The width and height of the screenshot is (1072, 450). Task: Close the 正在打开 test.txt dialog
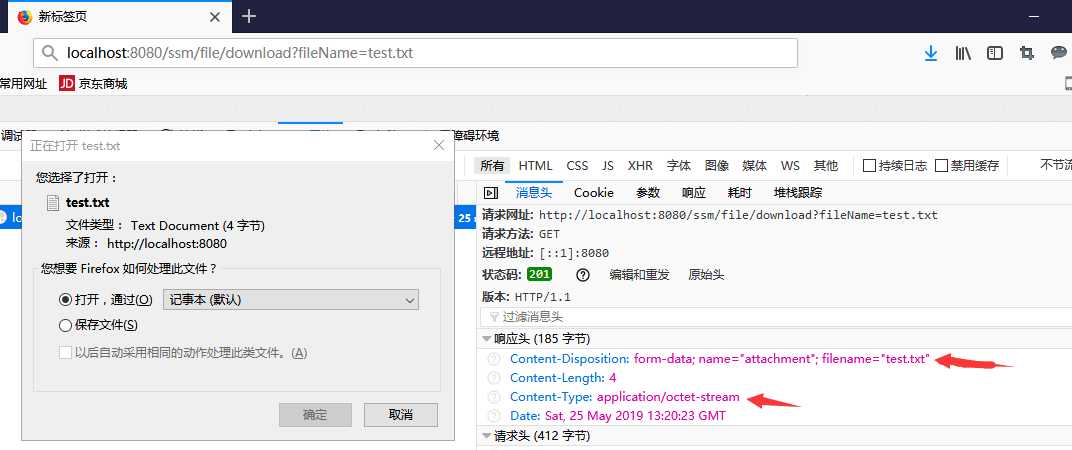[x=440, y=145]
